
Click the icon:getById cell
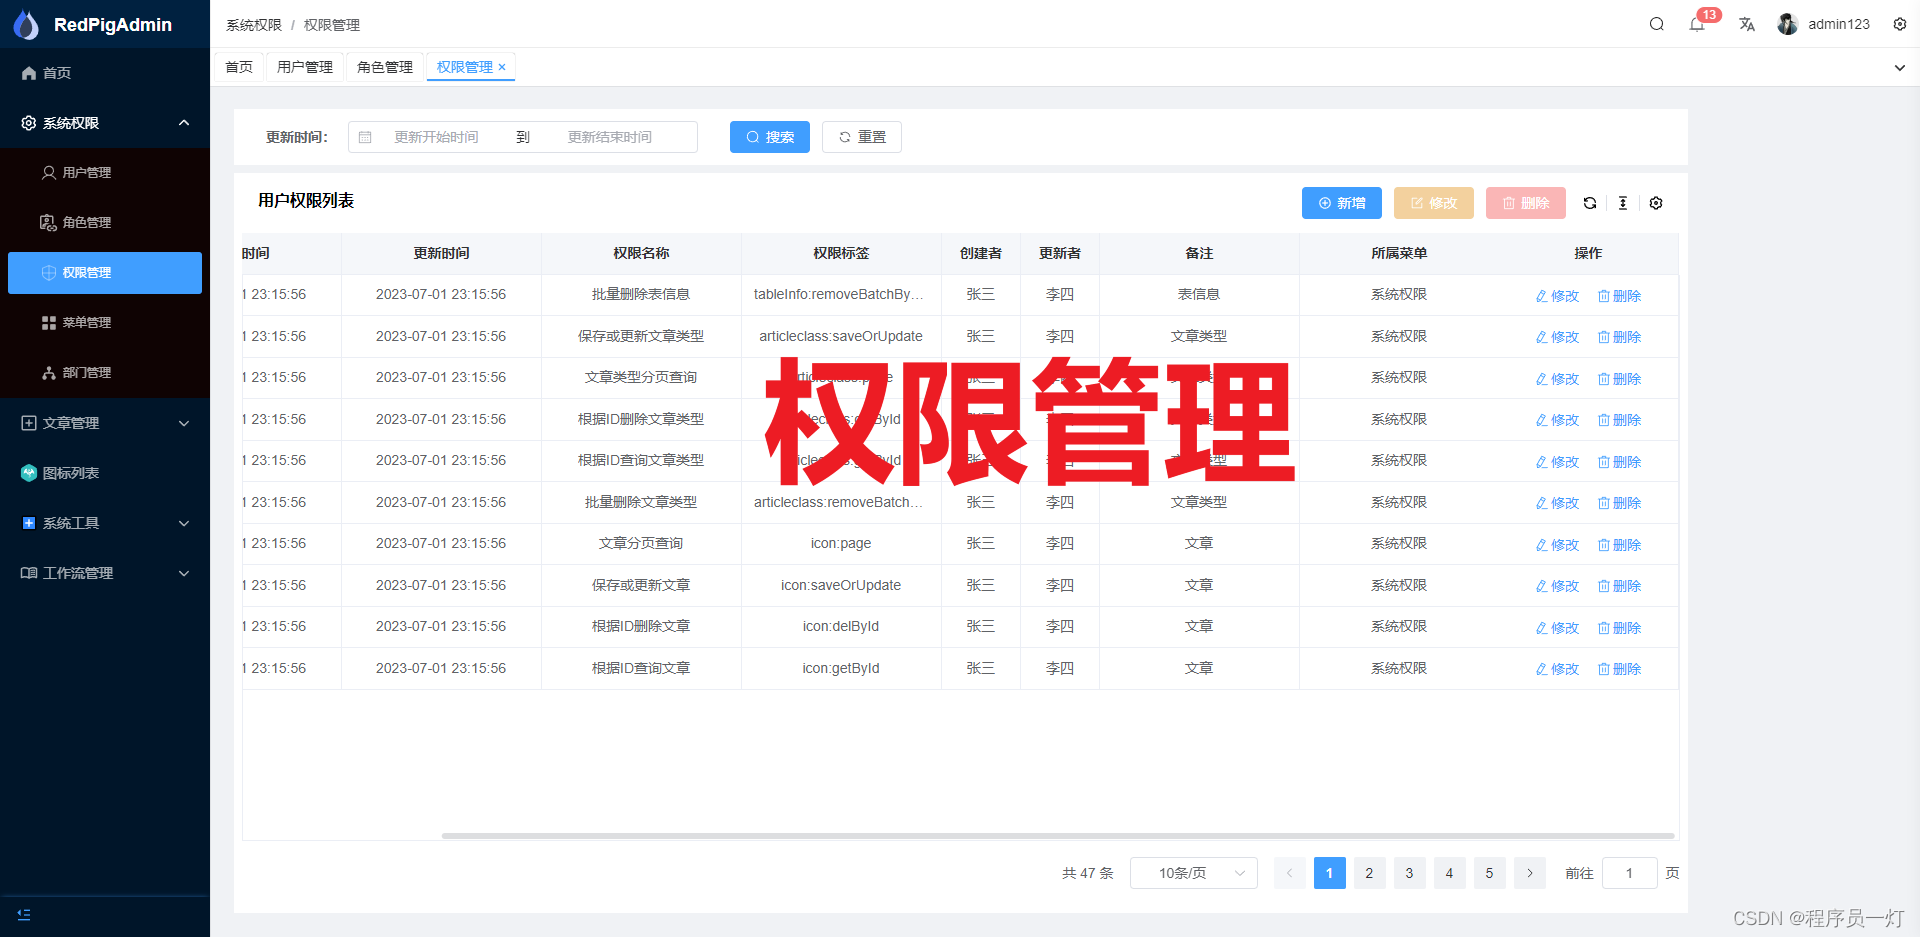pos(841,668)
